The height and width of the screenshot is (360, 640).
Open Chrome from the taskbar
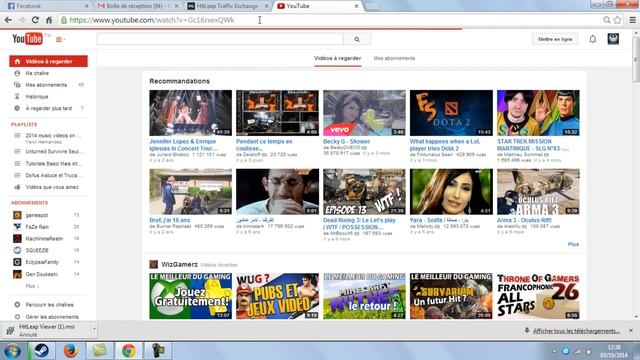[x=129, y=351]
